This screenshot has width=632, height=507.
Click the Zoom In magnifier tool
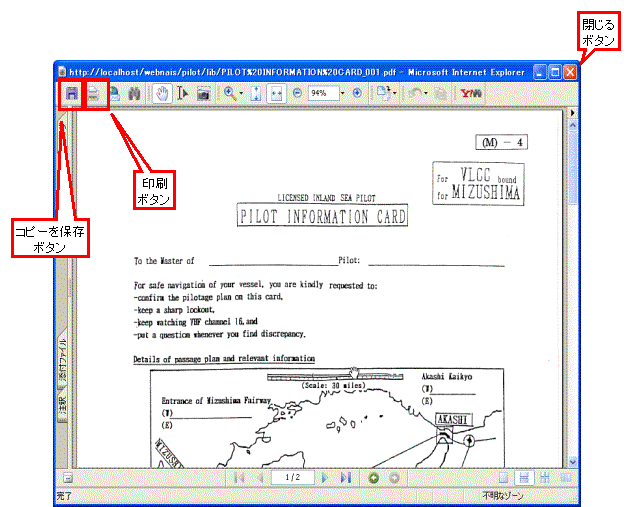pyautogui.click(x=230, y=93)
